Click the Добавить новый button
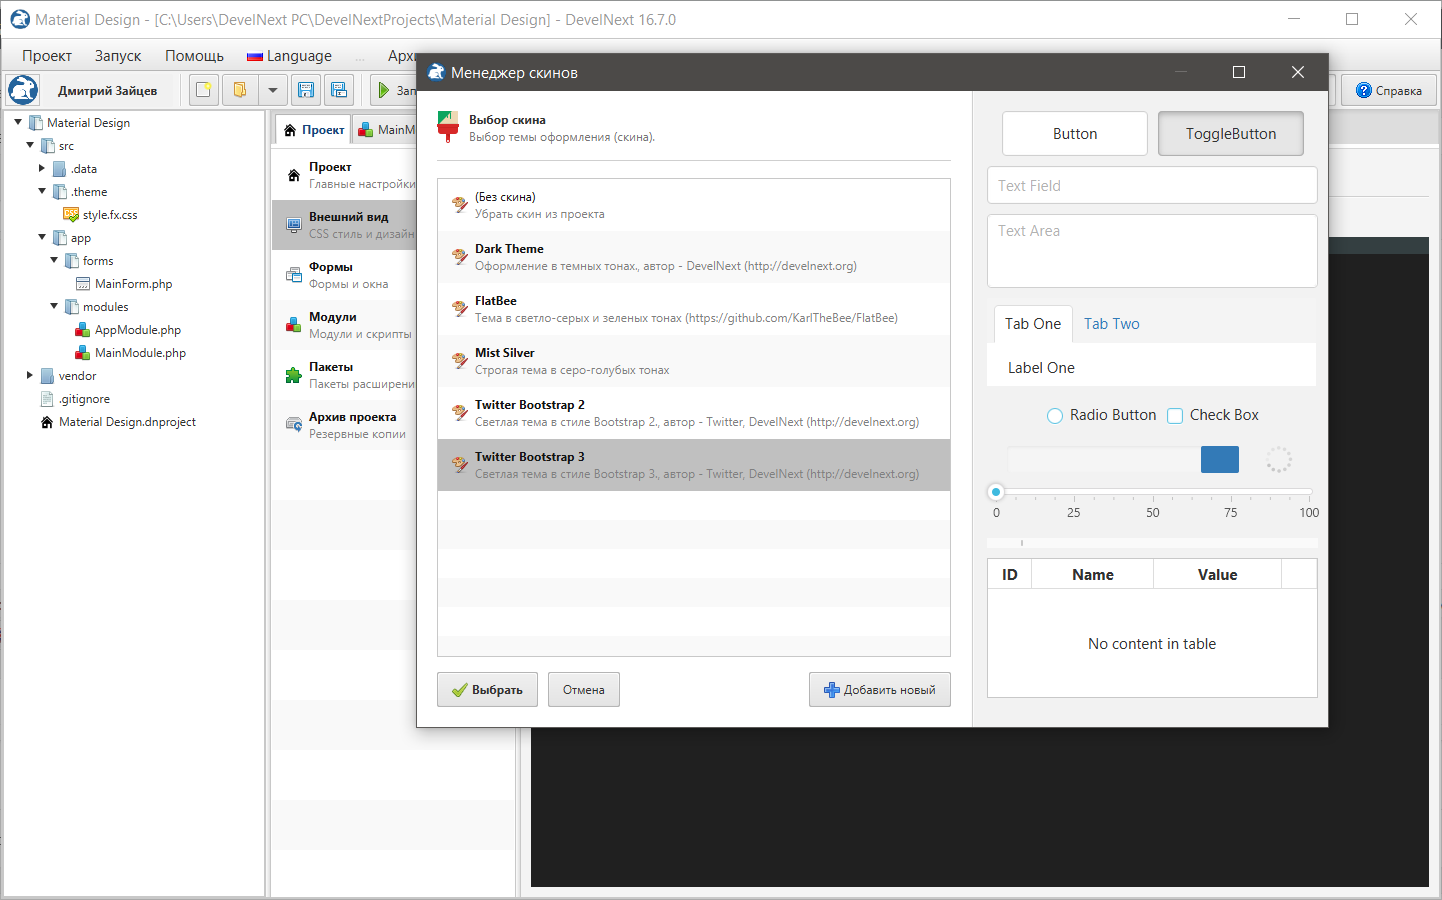 click(x=879, y=690)
